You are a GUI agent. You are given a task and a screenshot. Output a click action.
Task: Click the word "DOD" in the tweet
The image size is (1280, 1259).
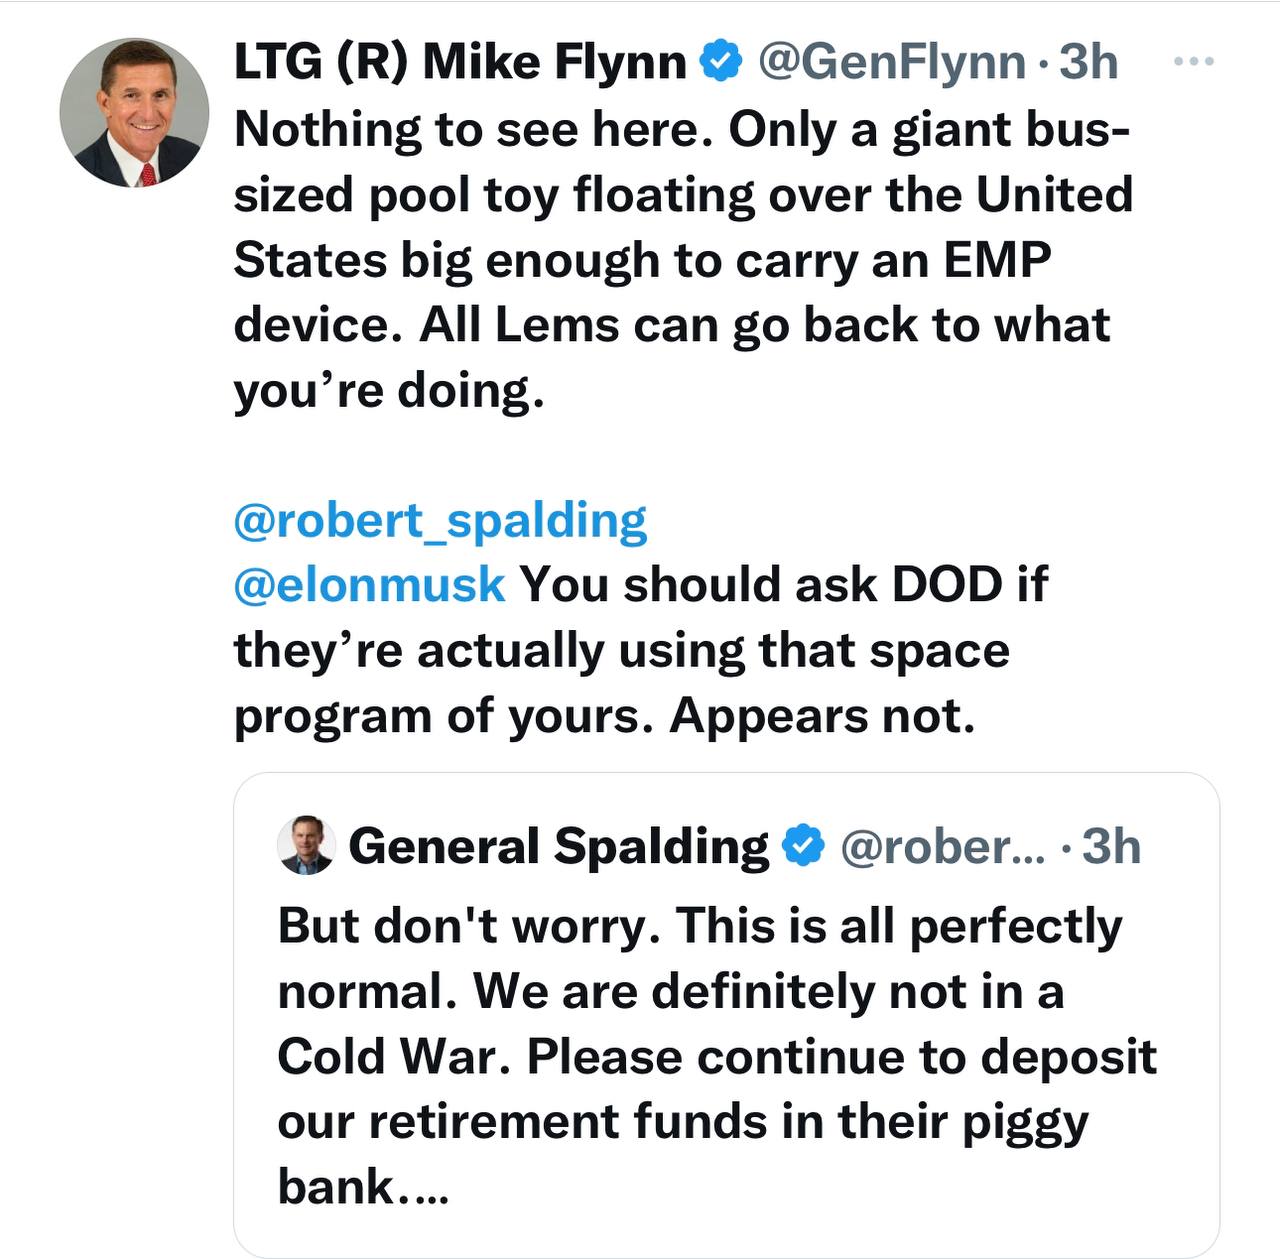(x=946, y=584)
